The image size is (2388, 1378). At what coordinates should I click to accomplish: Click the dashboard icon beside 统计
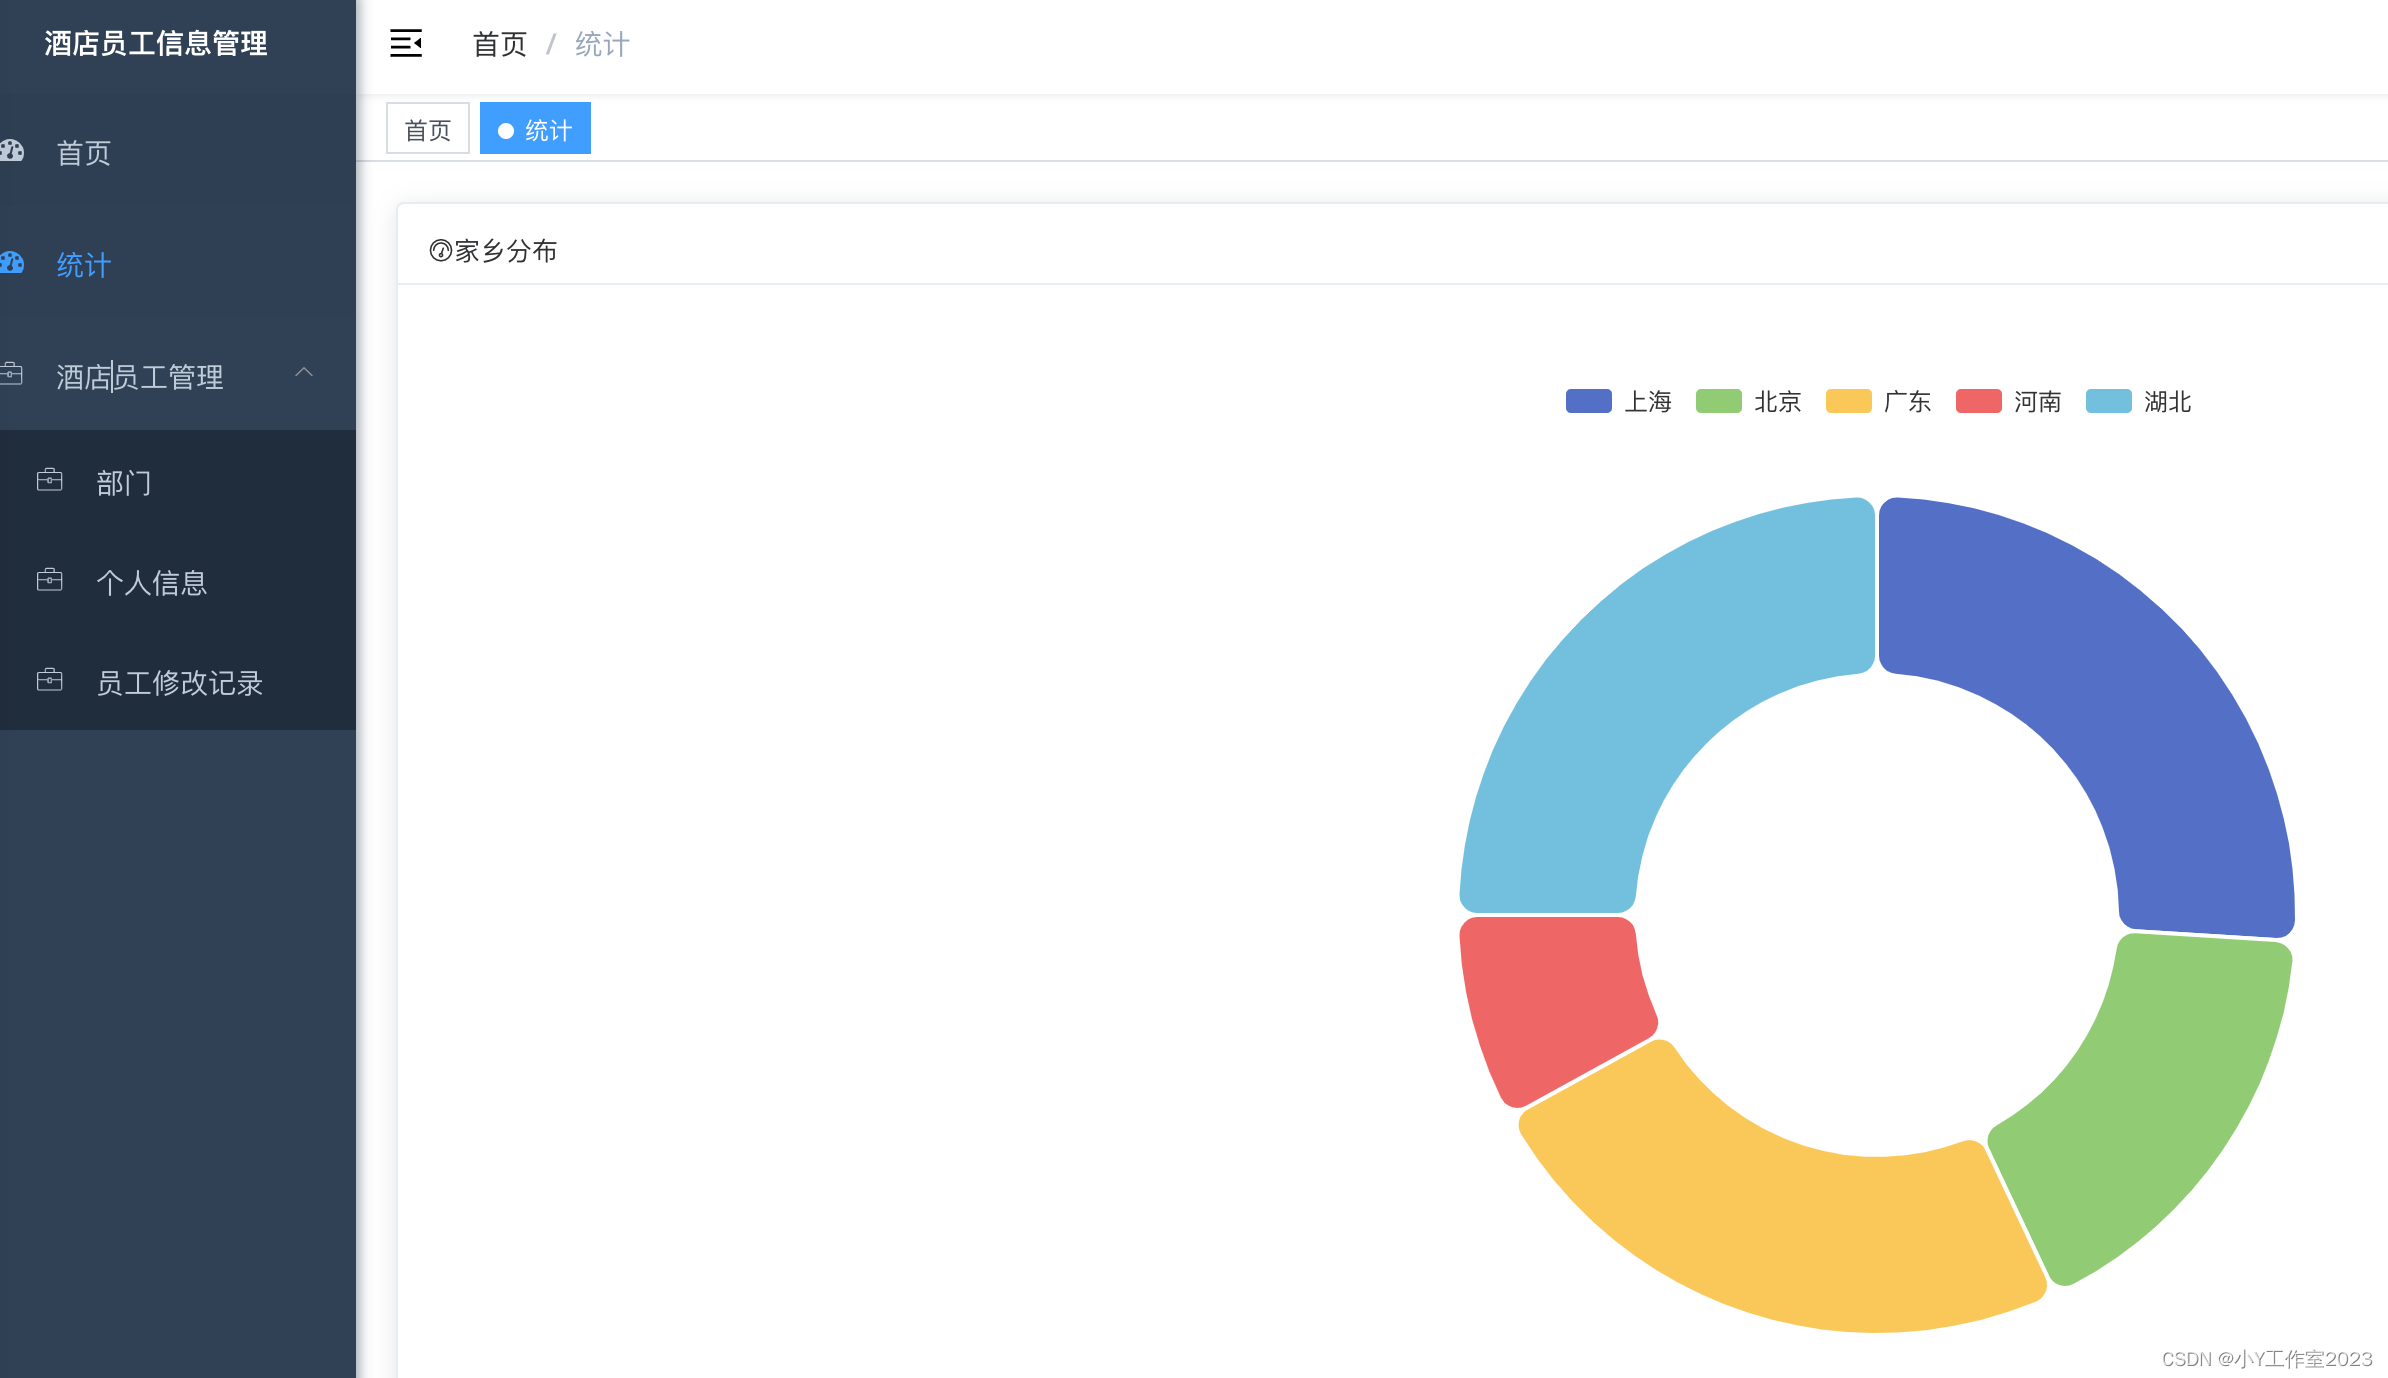point(12,264)
